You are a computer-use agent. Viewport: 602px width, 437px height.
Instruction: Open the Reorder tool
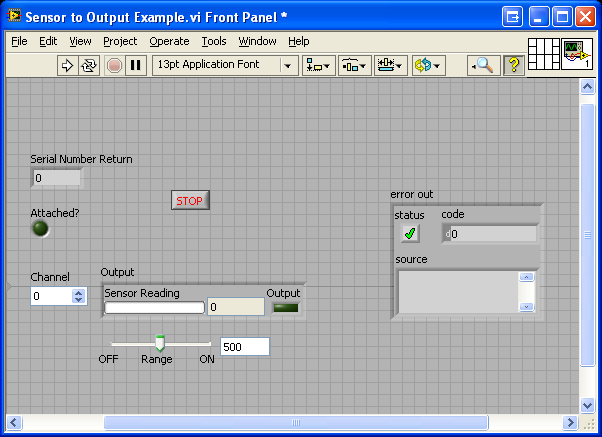(428, 66)
